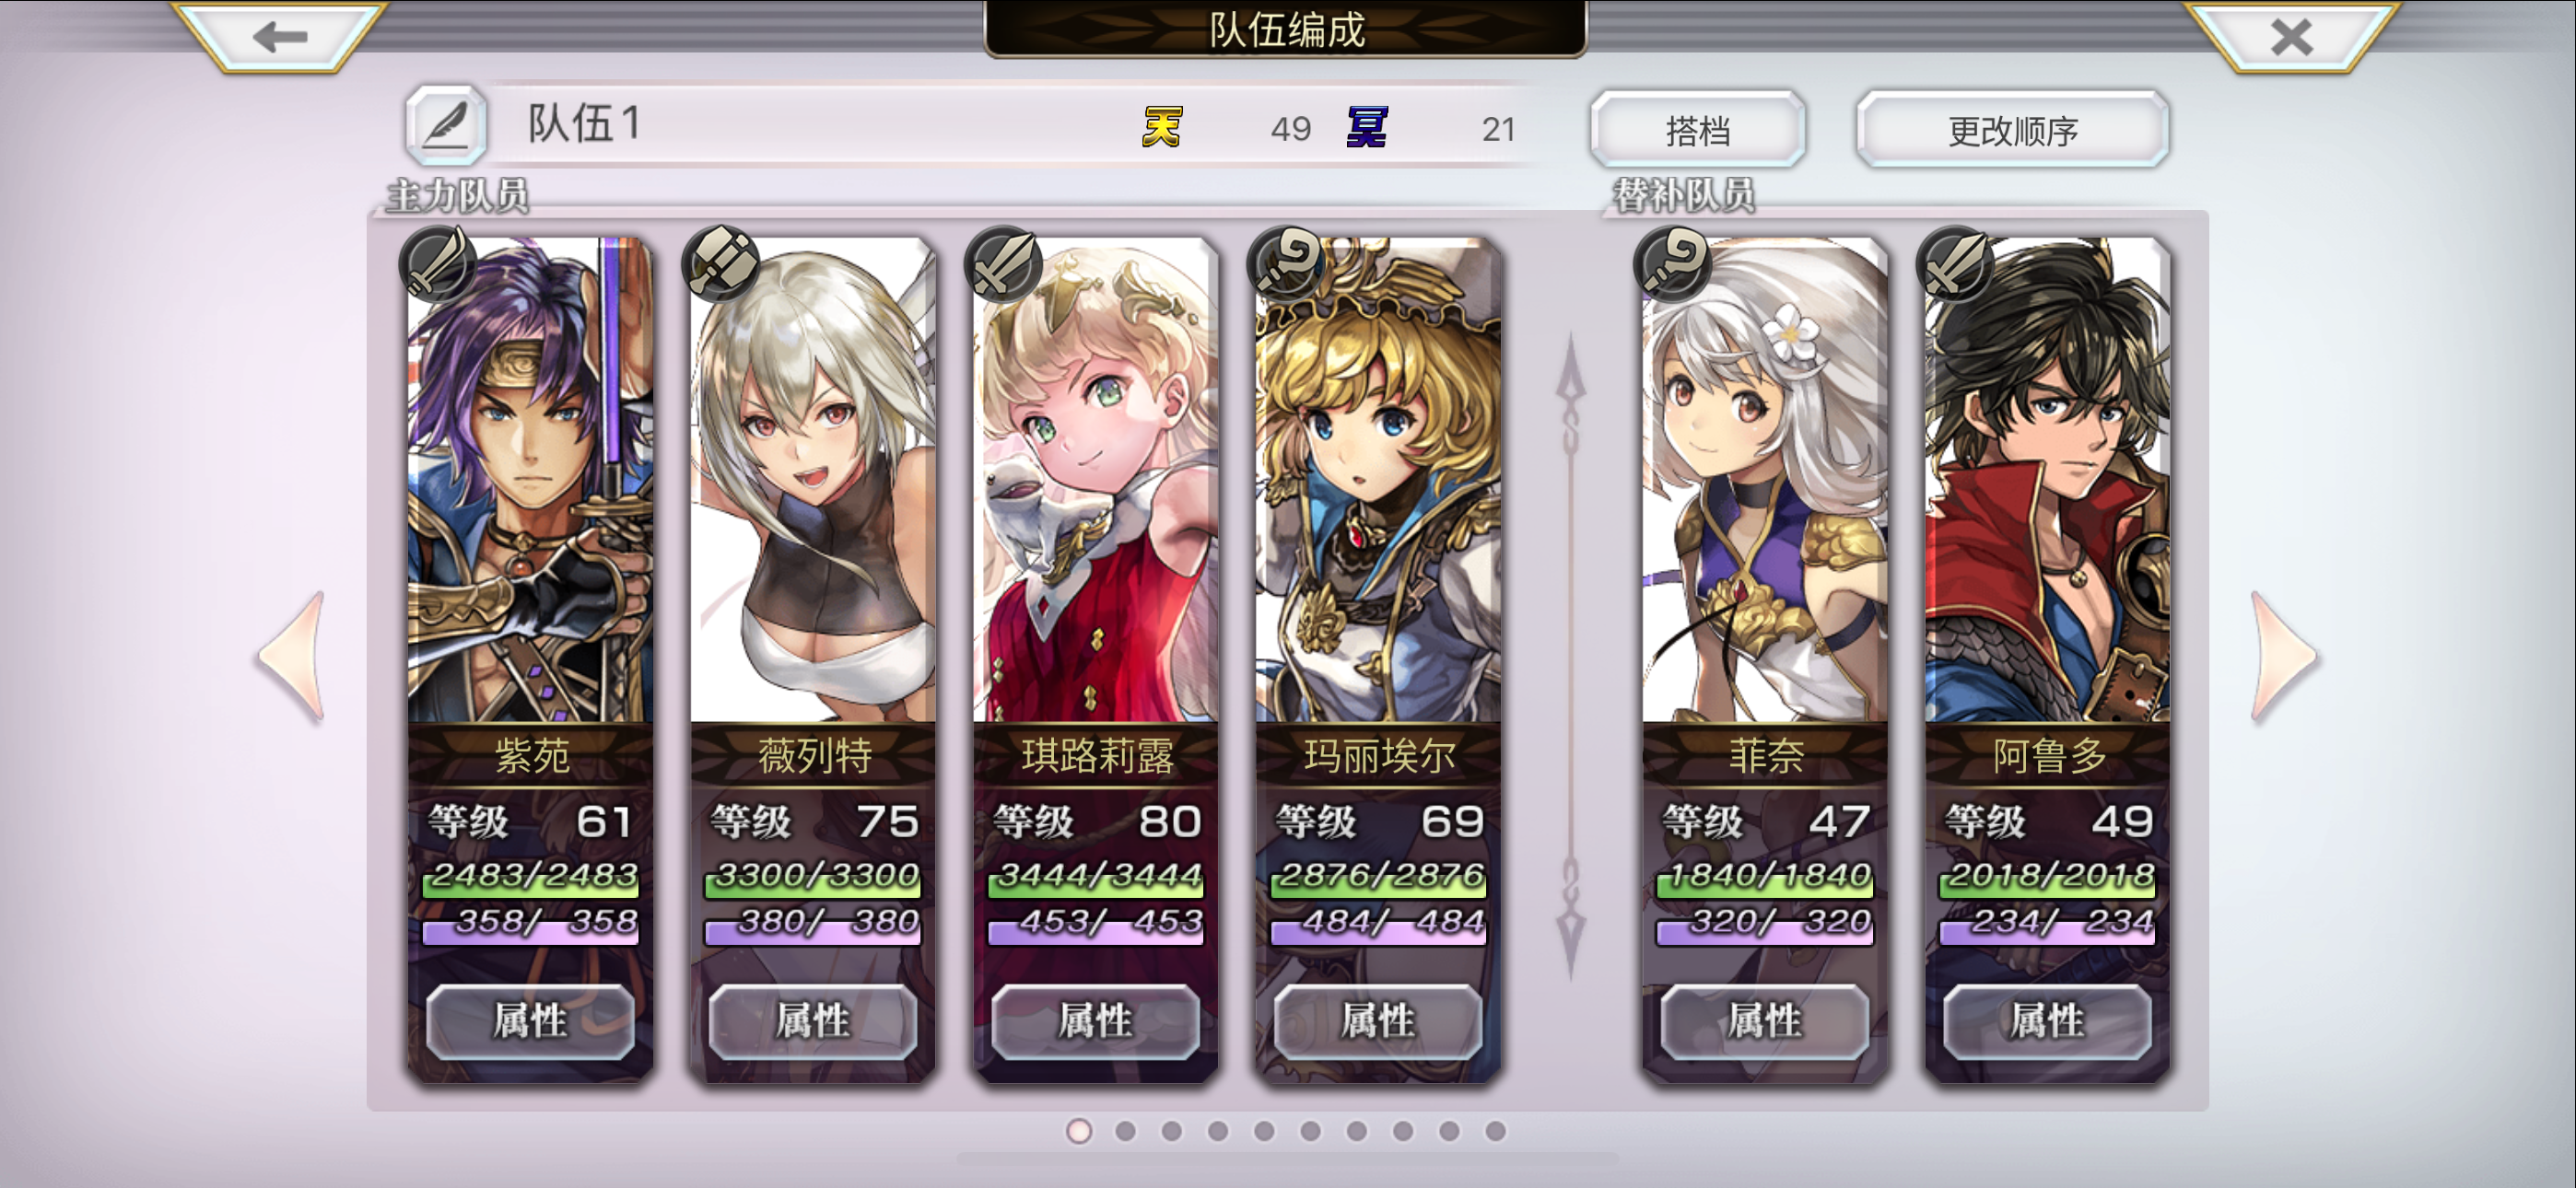Image resolution: width=2576 pixels, height=1188 pixels.
Task: Click the vertical swap arrow between main and reserve
Action: [x=1571, y=656]
